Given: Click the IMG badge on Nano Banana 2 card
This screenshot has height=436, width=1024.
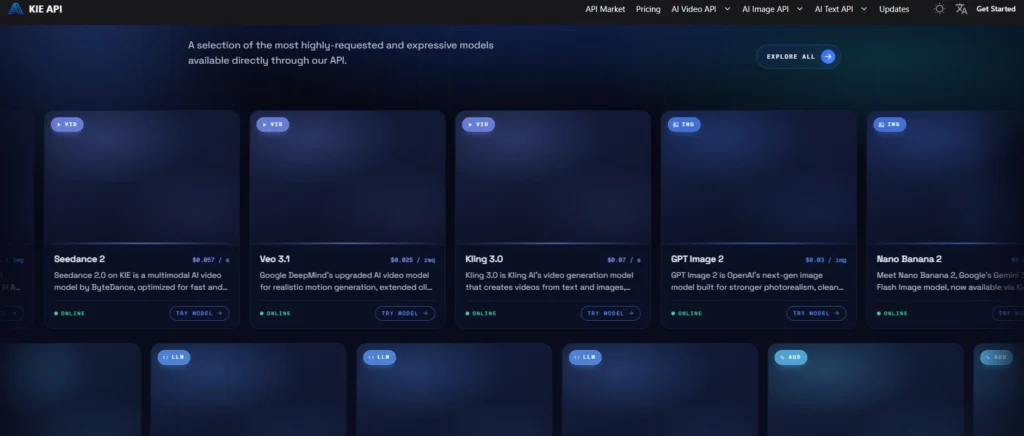Looking at the screenshot, I should coord(890,124).
